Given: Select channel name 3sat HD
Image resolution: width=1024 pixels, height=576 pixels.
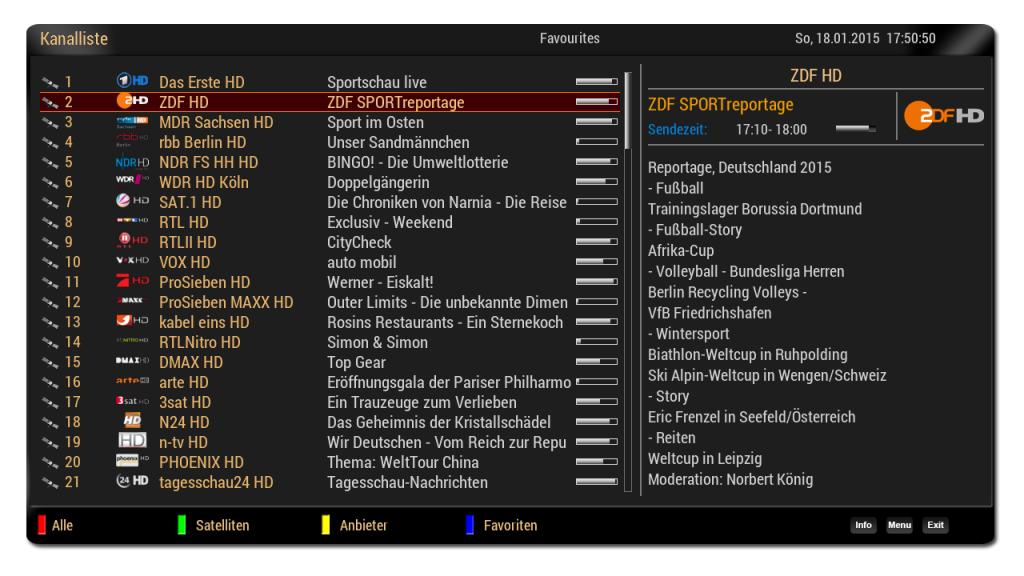Looking at the screenshot, I should (x=185, y=402).
